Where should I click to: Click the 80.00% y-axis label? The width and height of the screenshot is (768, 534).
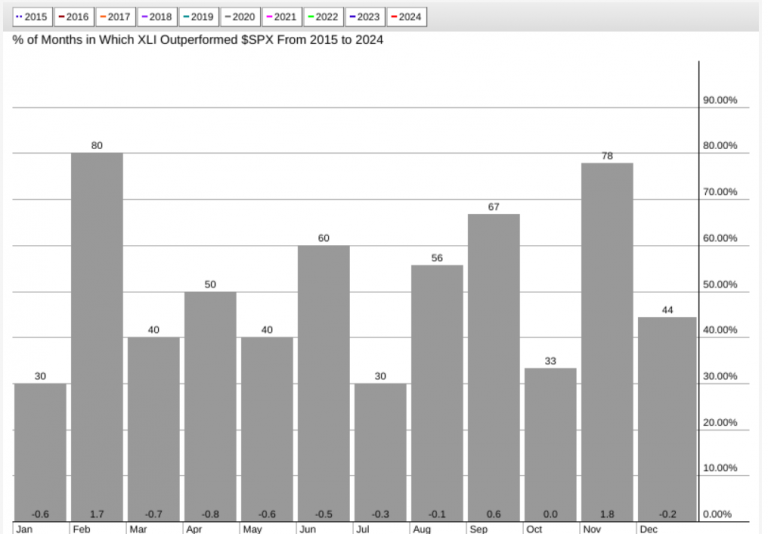pyautogui.click(x=720, y=146)
